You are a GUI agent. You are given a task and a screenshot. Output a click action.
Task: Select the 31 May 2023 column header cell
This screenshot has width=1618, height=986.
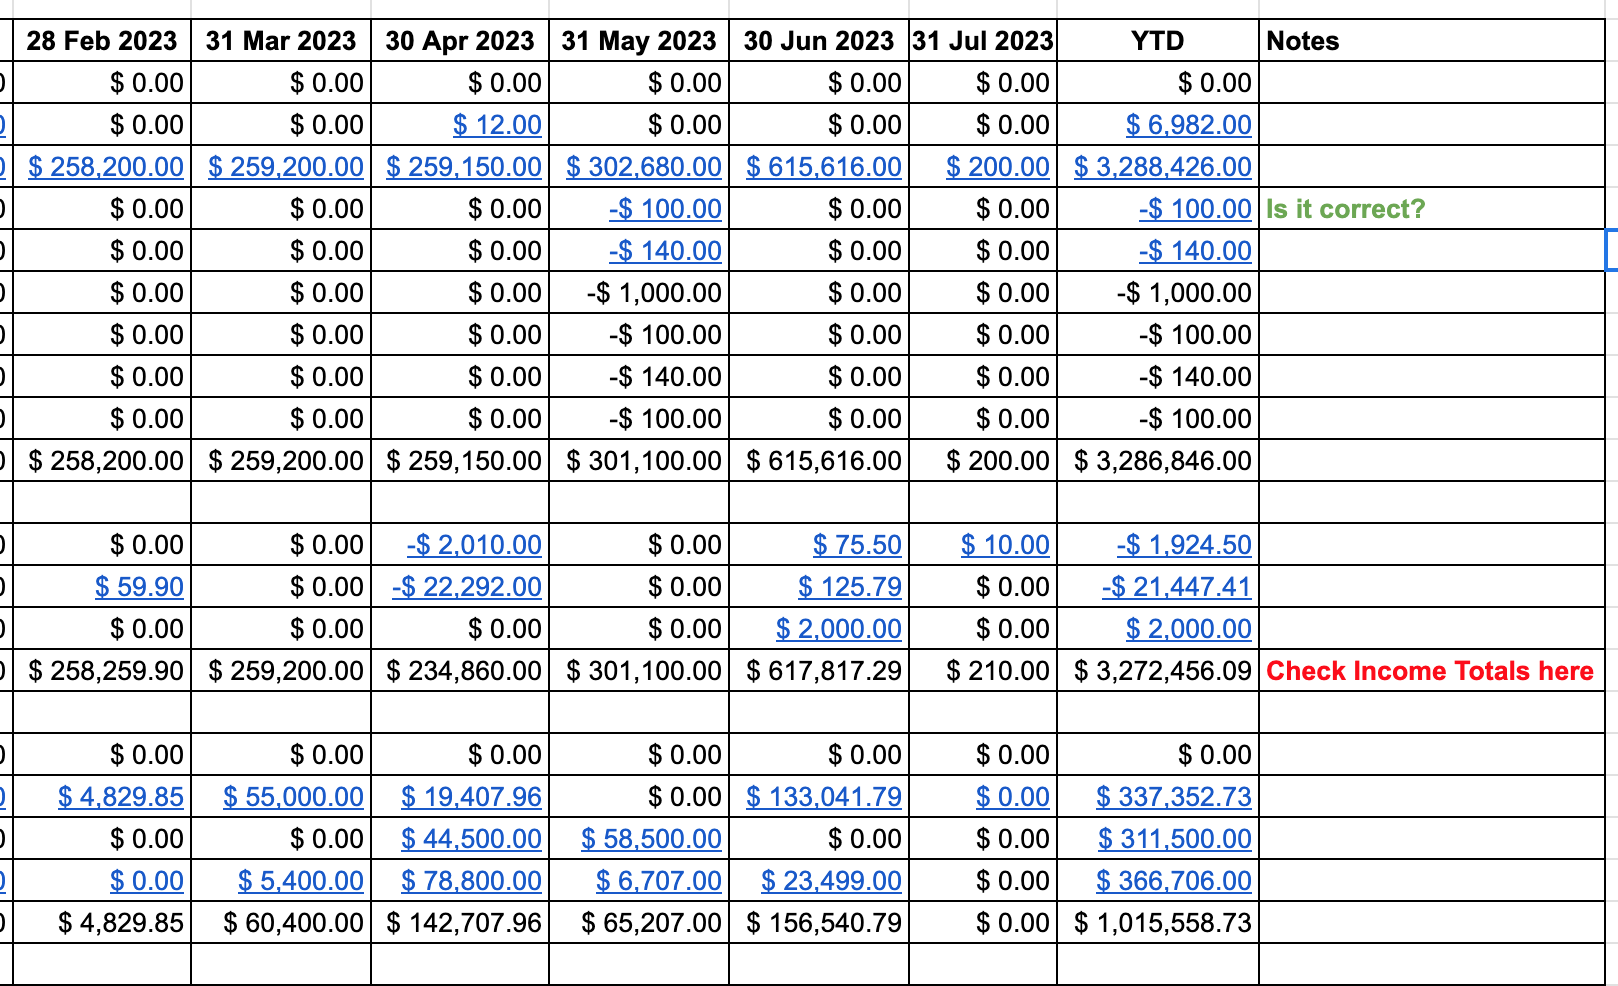[x=639, y=41]
